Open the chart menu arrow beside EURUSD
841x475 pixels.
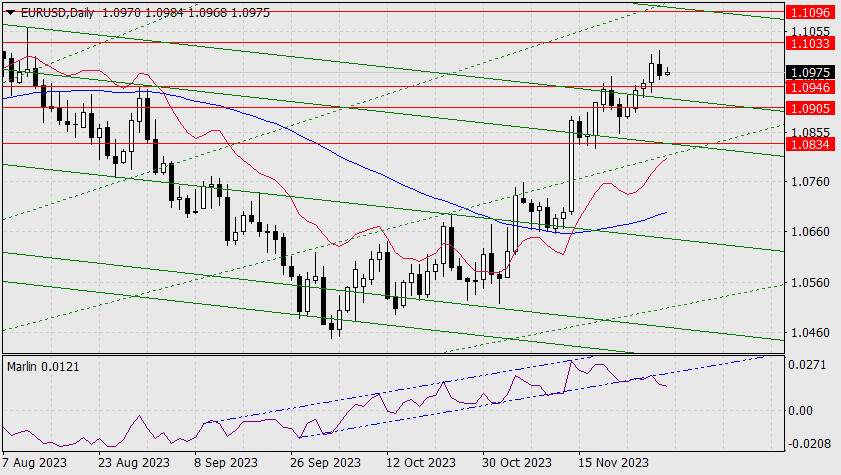click(11, 13)
